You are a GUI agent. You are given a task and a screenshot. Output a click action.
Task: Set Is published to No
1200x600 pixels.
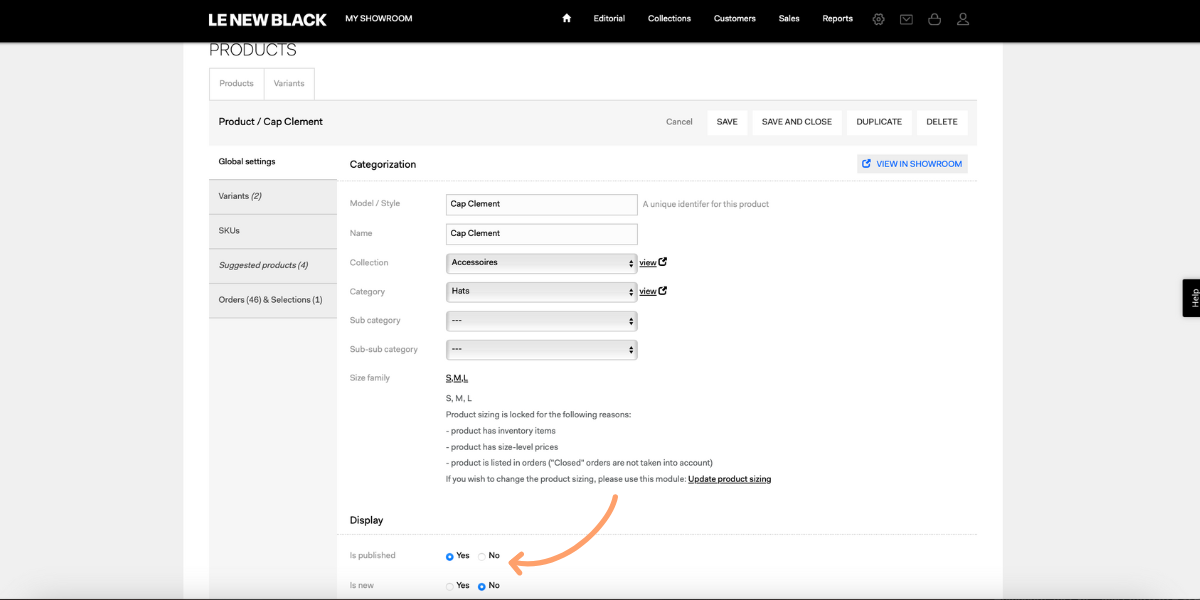tap(482, 556)
